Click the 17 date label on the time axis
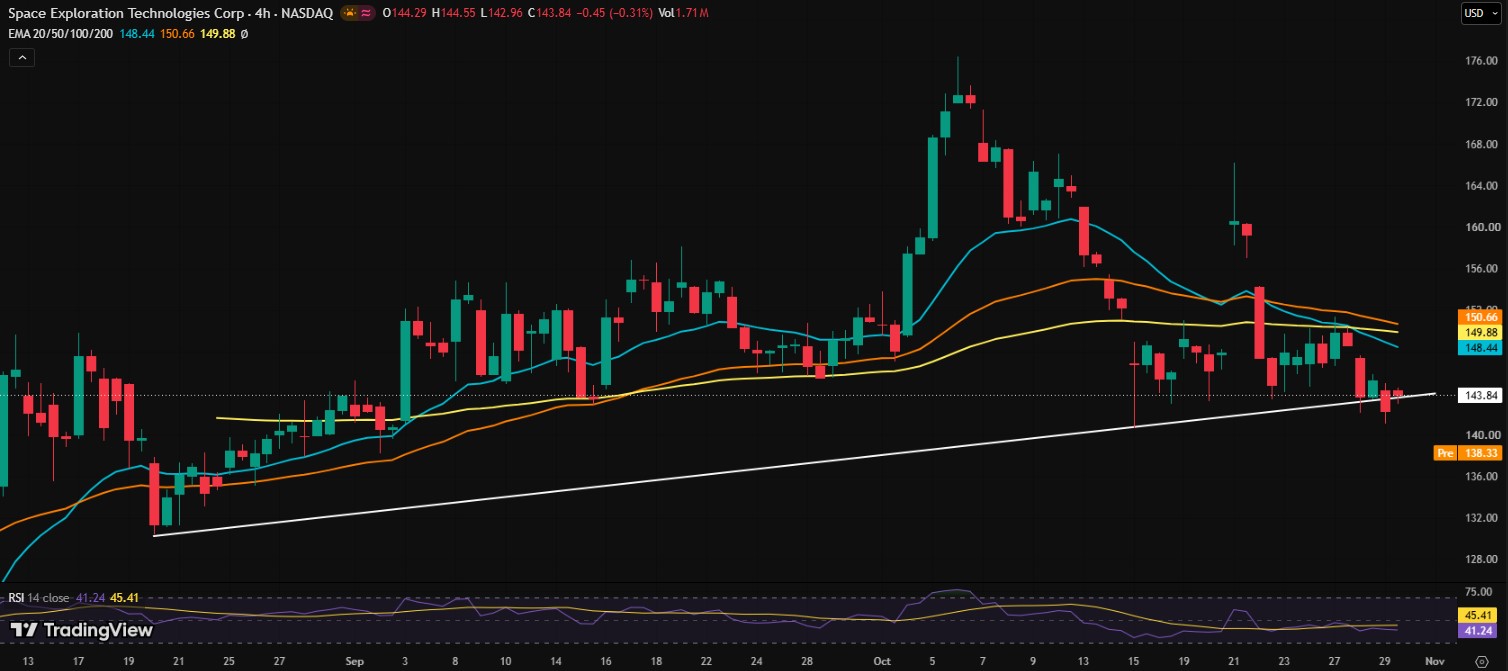 (x=78, y=661)
